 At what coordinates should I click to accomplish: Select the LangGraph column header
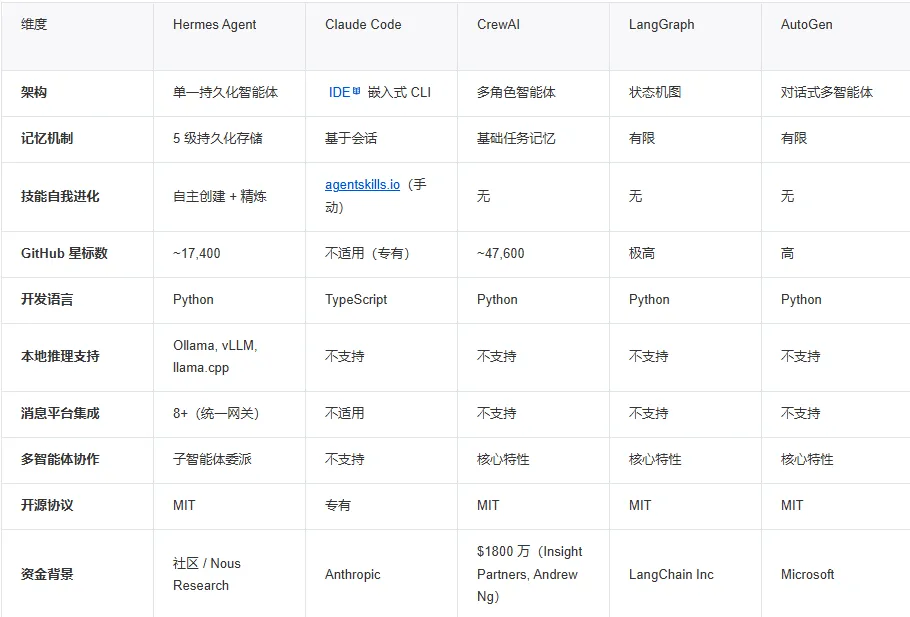click(x=661, y=24)
